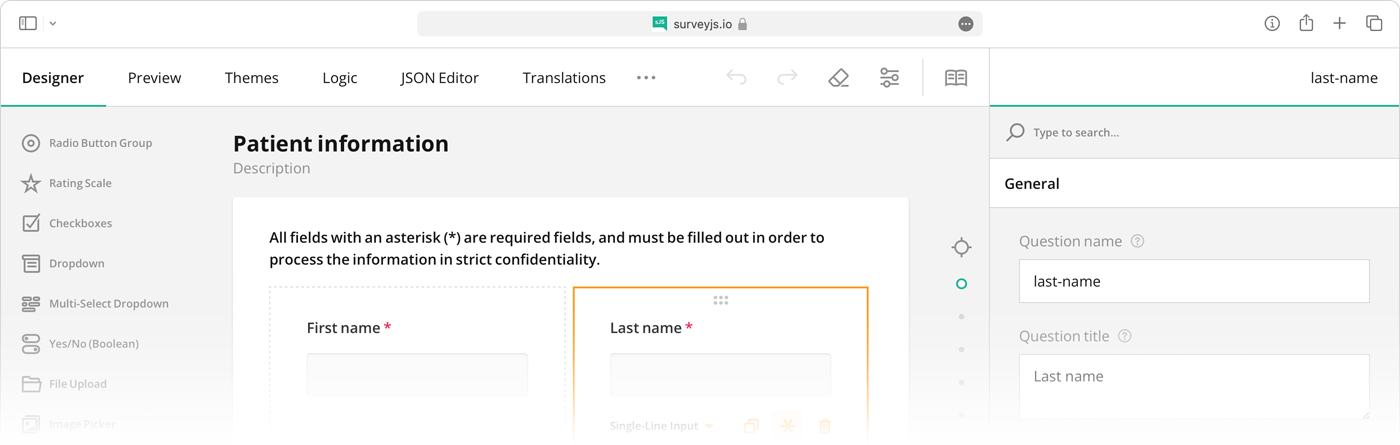Click the undo arrow in the toolbar
1400x445 pixels.
pos(737,78)
